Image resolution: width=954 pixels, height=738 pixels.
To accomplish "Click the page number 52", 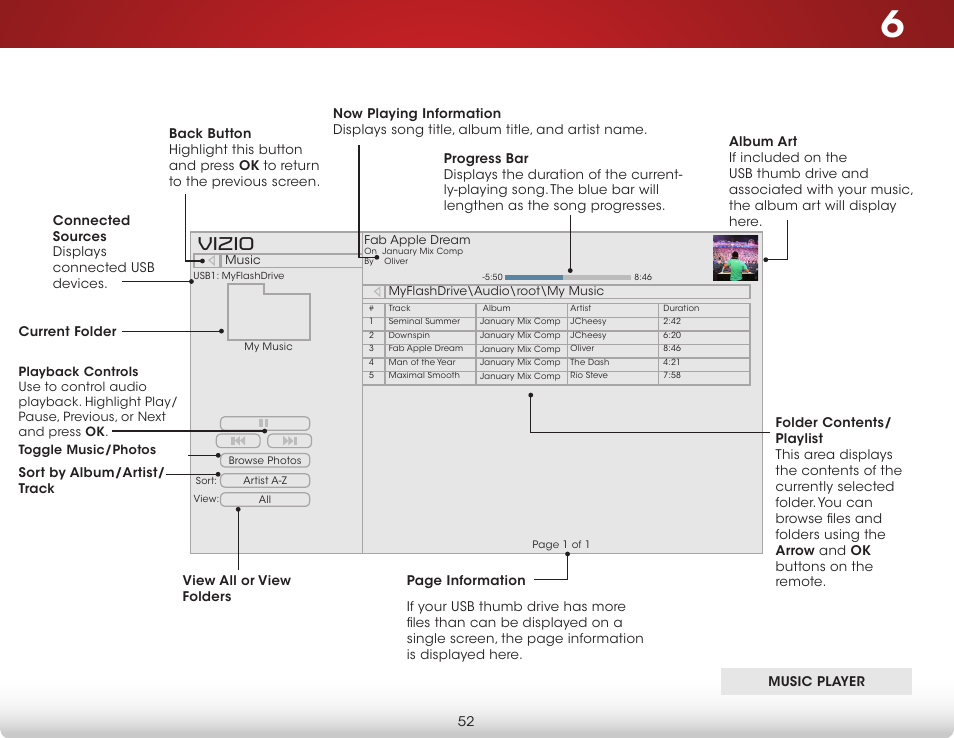I will pyautogui.click(x=466, y=722).
